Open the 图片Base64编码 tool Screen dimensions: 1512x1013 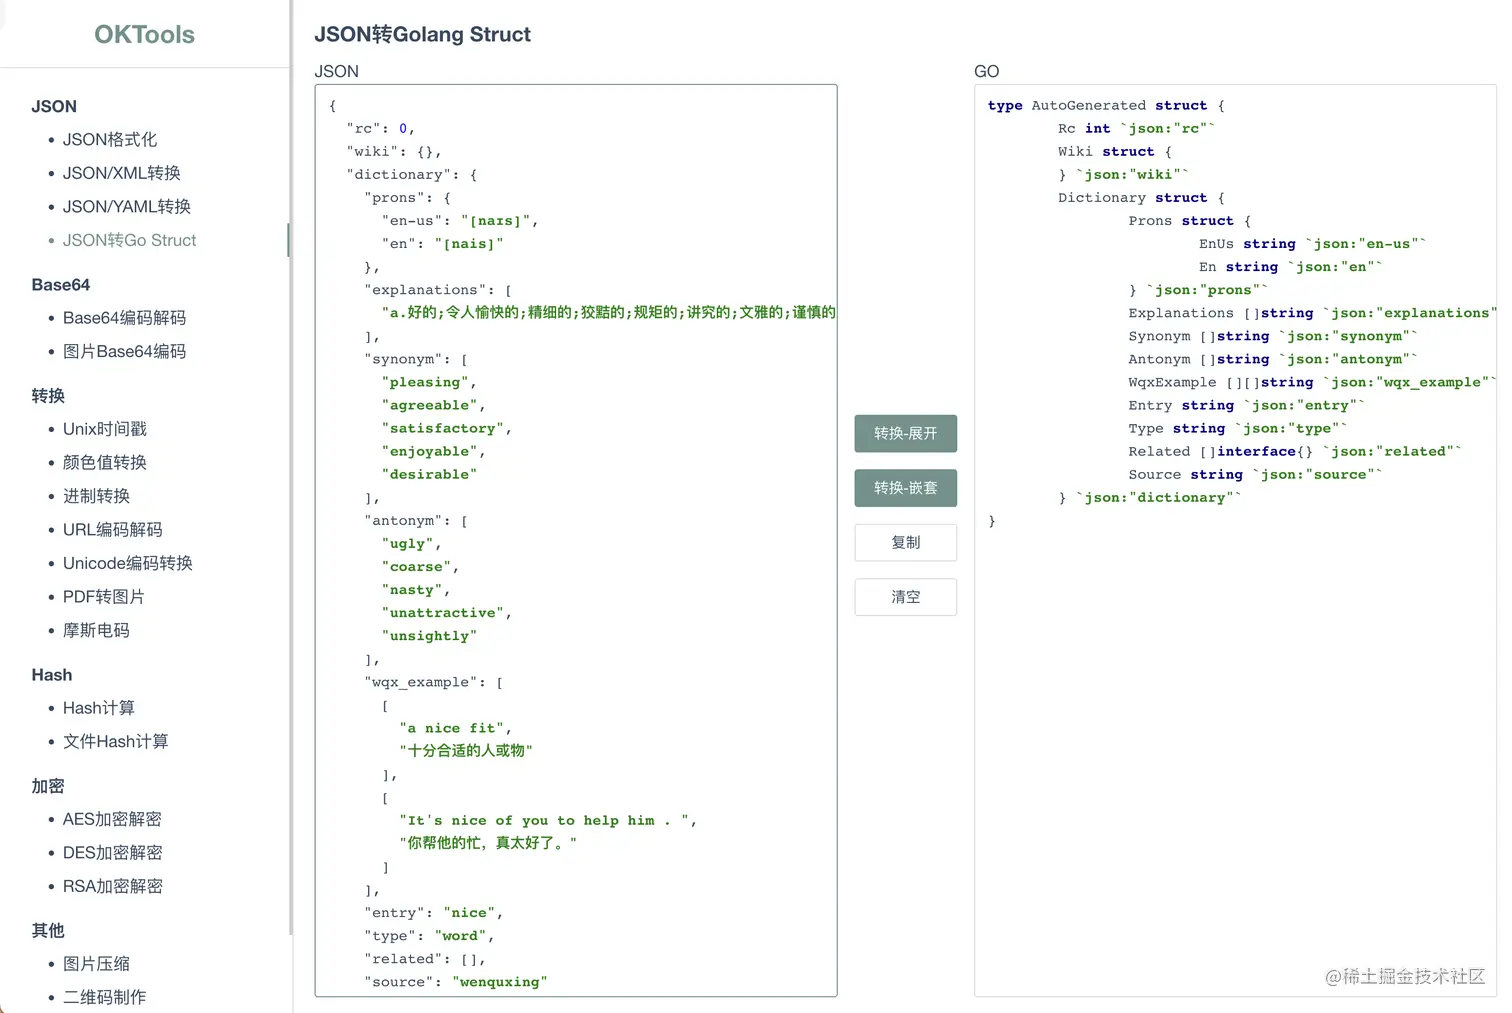(x=124, y=352)
